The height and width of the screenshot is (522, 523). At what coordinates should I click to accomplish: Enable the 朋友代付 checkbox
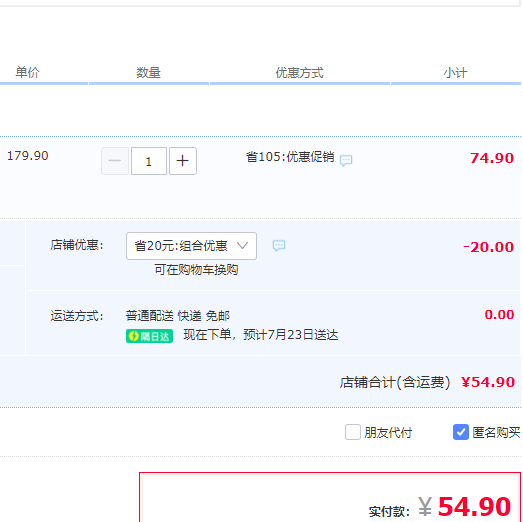click(353, 432)
